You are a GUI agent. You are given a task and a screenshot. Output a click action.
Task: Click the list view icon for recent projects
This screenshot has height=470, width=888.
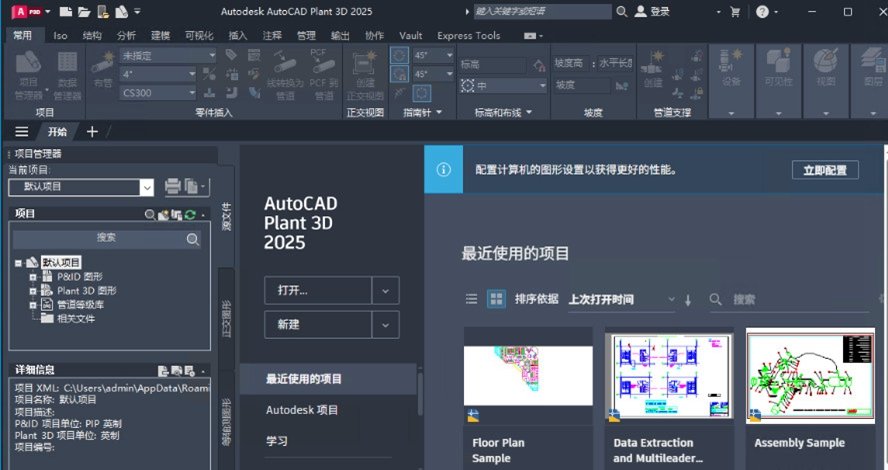471,299
